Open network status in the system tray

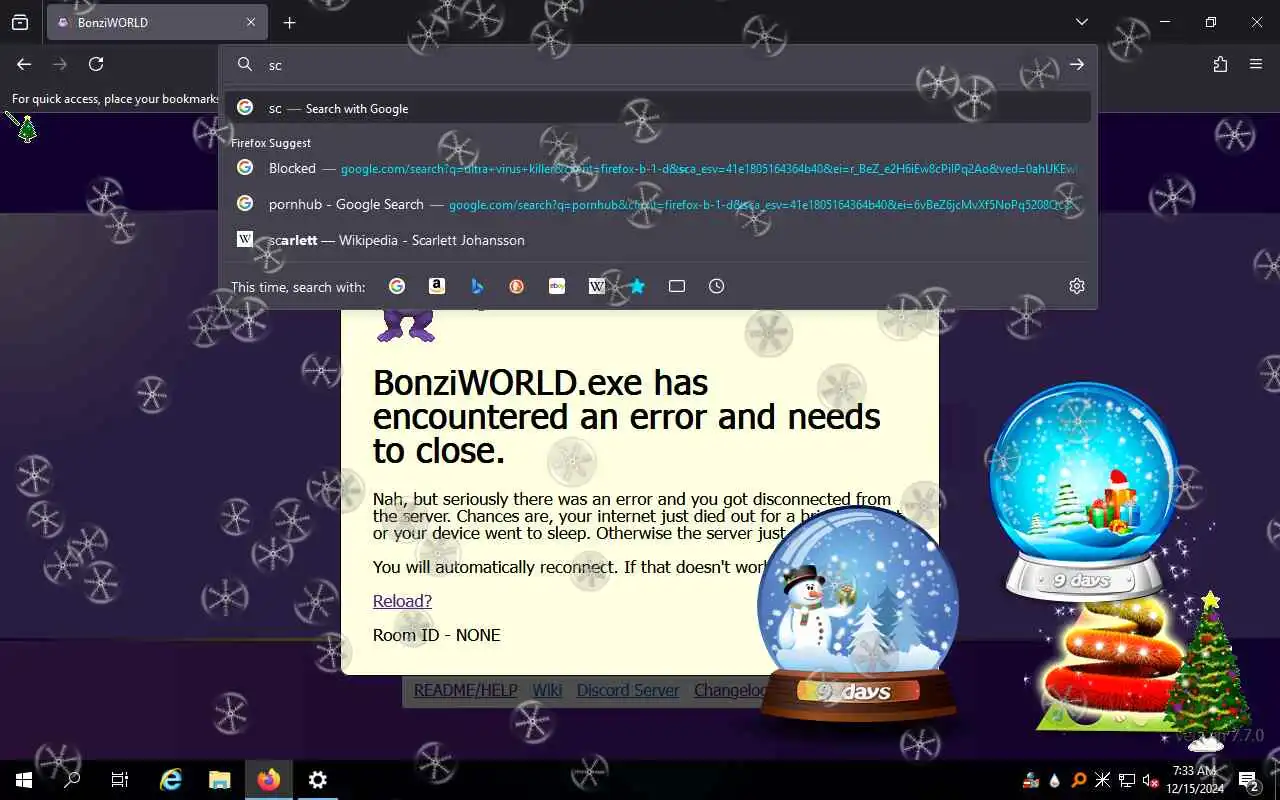pyautogui.click(x=1127, y=780)
